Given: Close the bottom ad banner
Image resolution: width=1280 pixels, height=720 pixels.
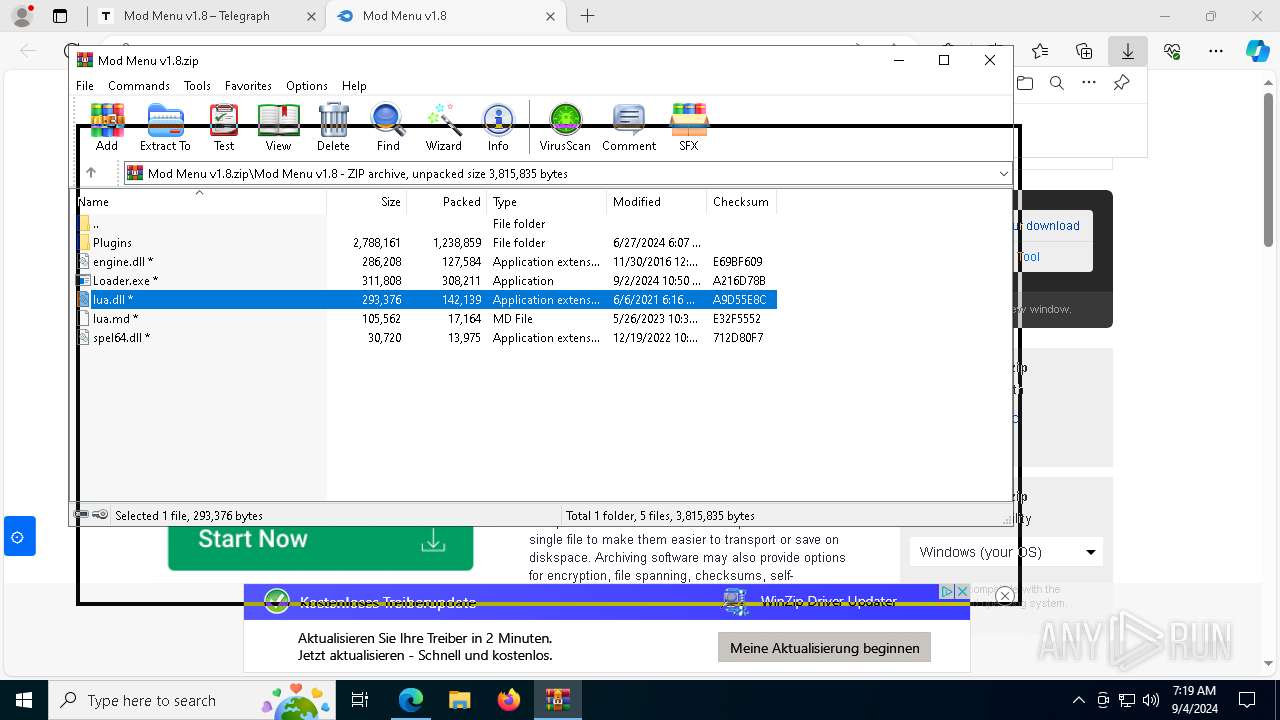Looking at the screenshot, I should click(x=1005, y=596).
